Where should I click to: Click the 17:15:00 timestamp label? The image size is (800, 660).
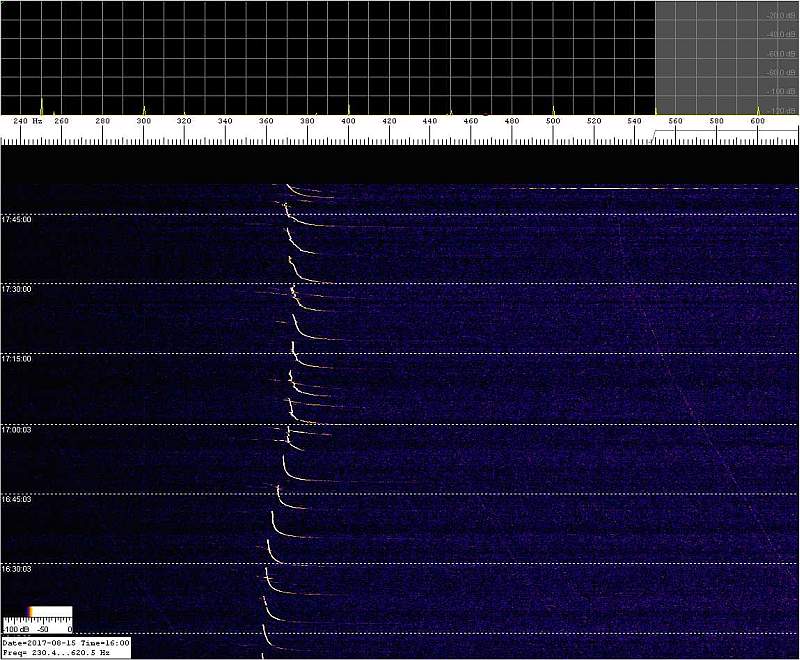(x=17, y=359)
